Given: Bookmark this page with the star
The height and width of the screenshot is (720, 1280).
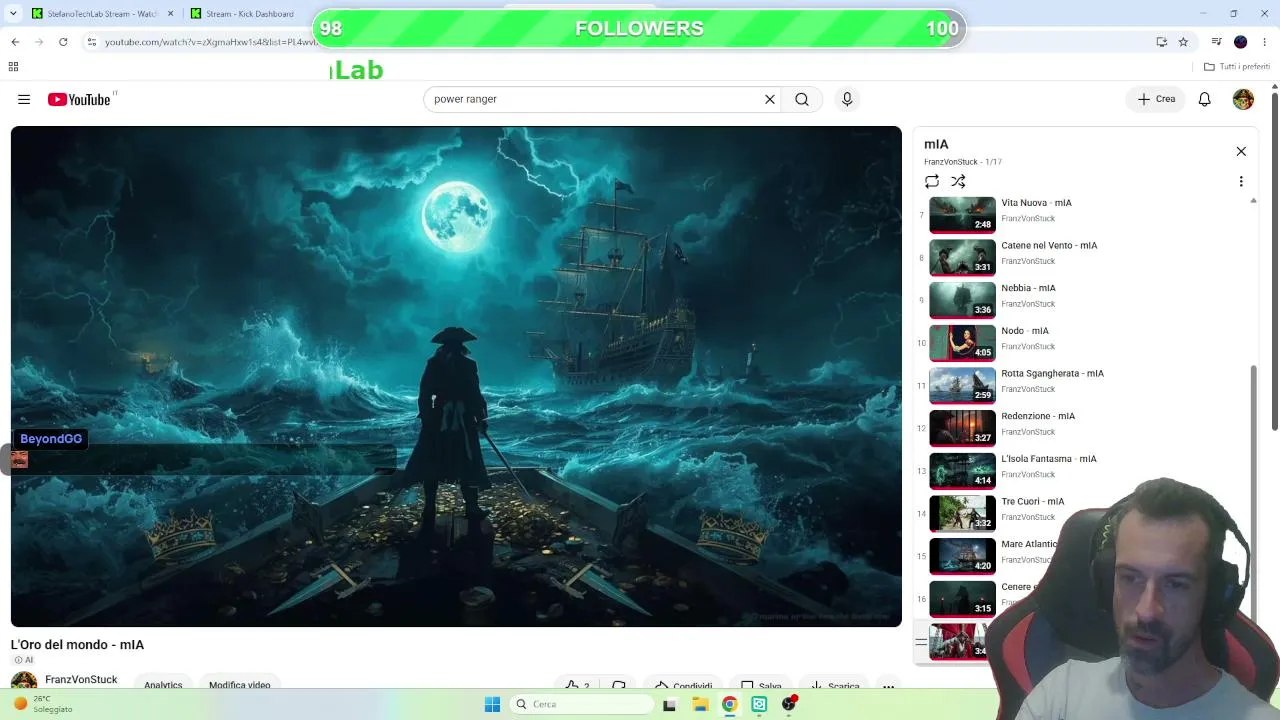Looking at the screenshot, I should click(x=1183, y=42).
